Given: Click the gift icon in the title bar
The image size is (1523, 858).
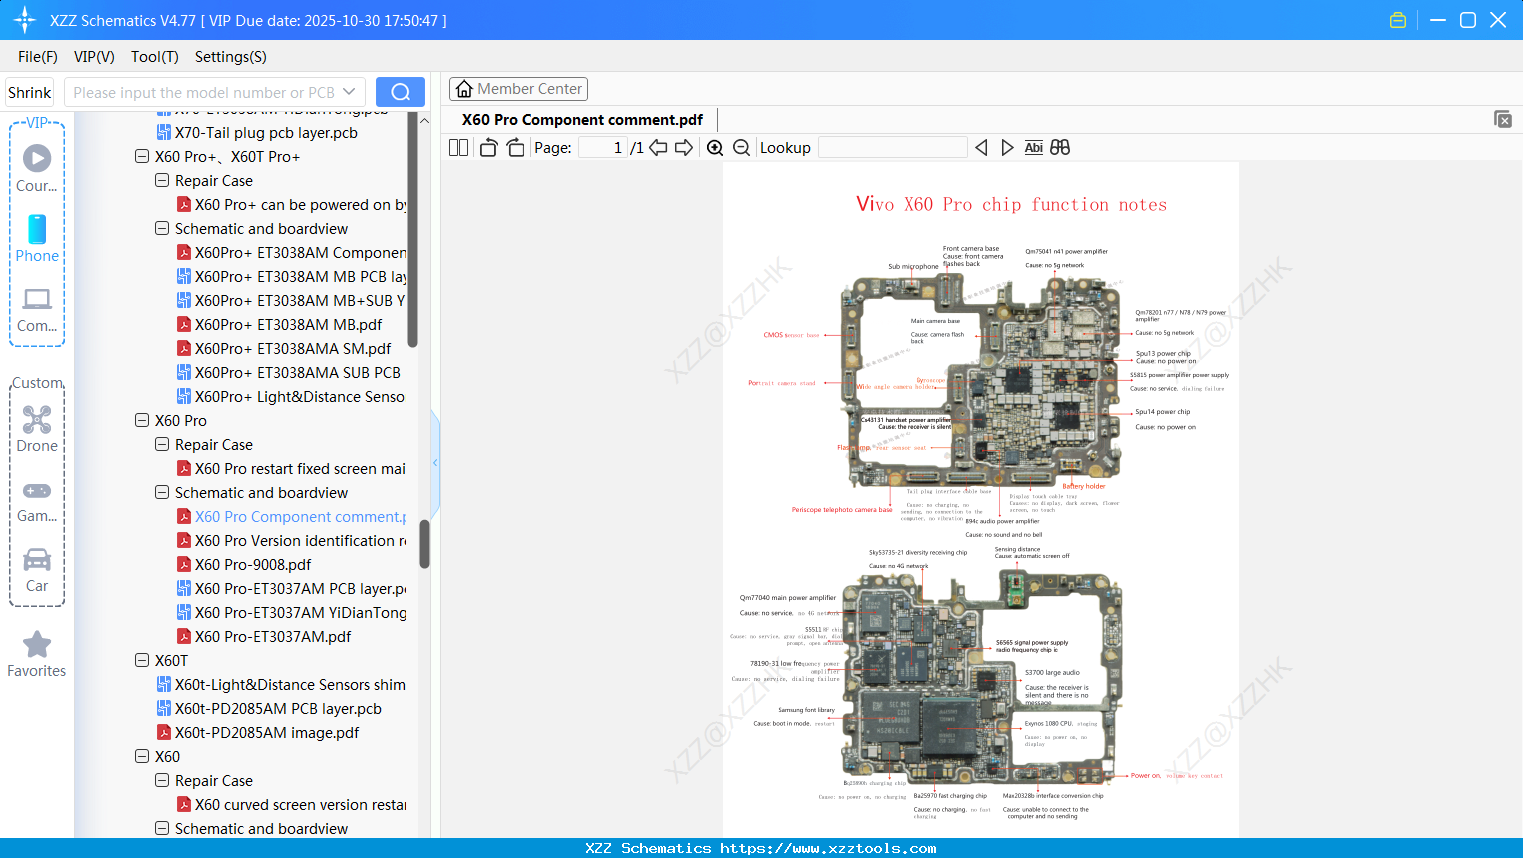Looking at the screenshot, I should coord(1398,20).
